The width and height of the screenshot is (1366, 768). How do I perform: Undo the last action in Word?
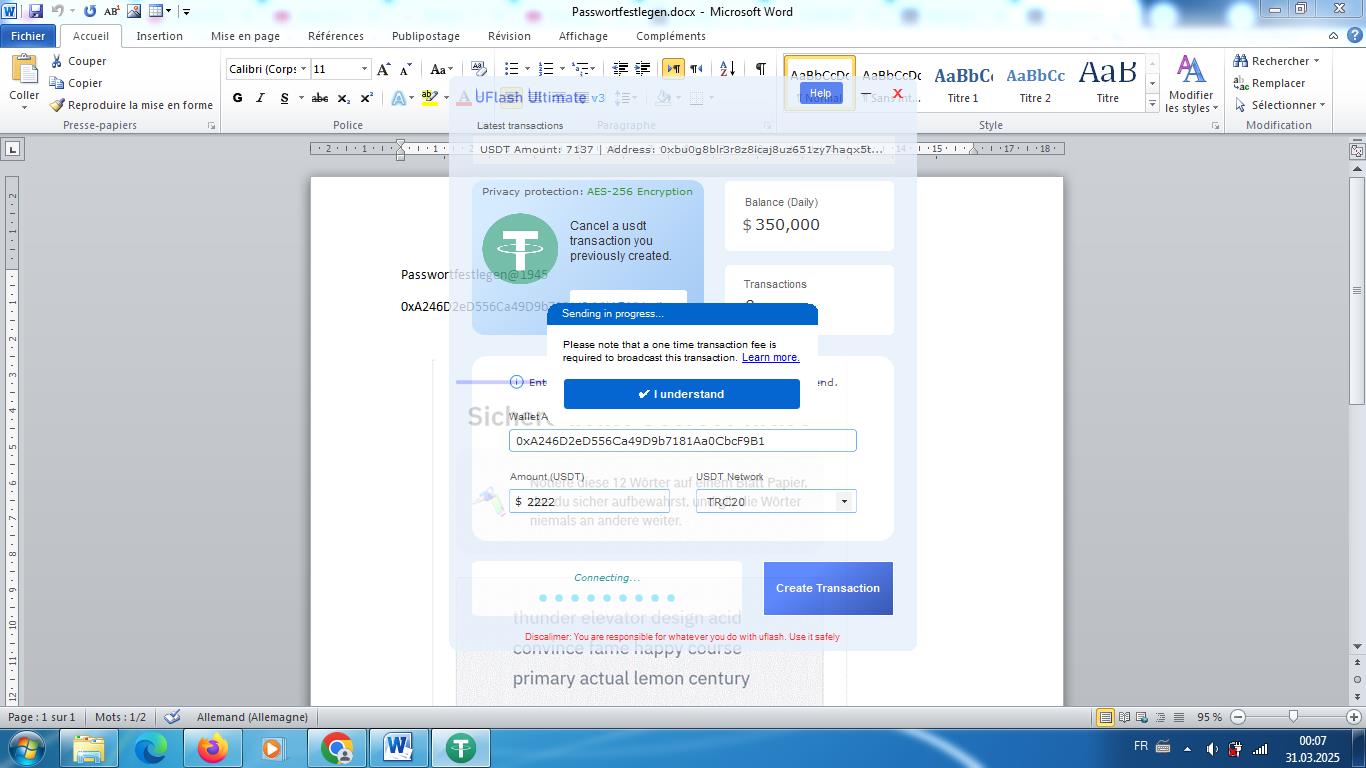[57, 11]
